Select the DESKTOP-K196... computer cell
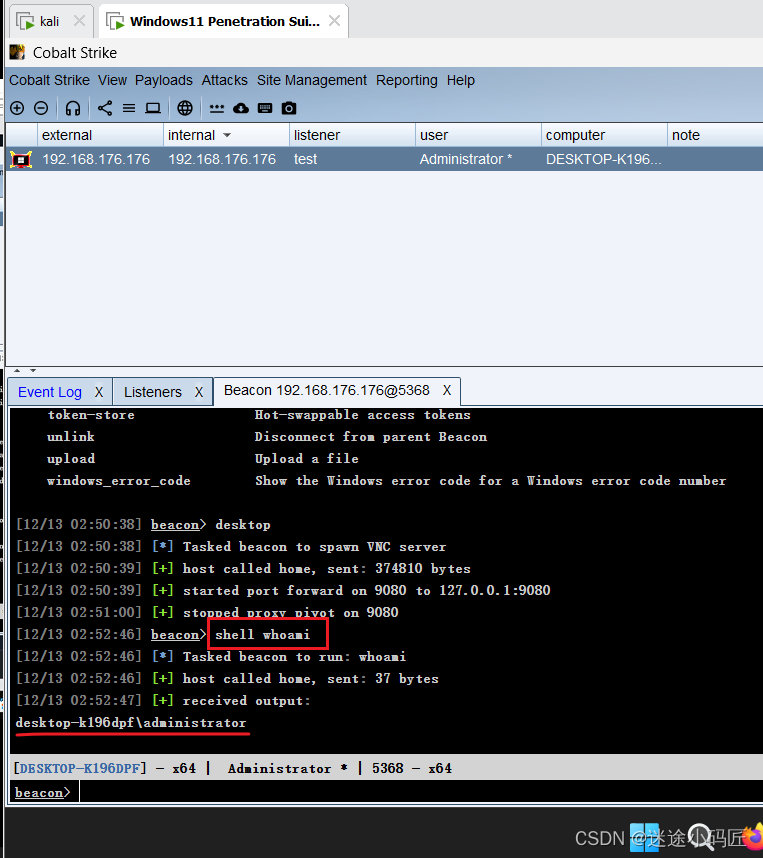This screenshot has height=858, width=763. click(604, 159)
